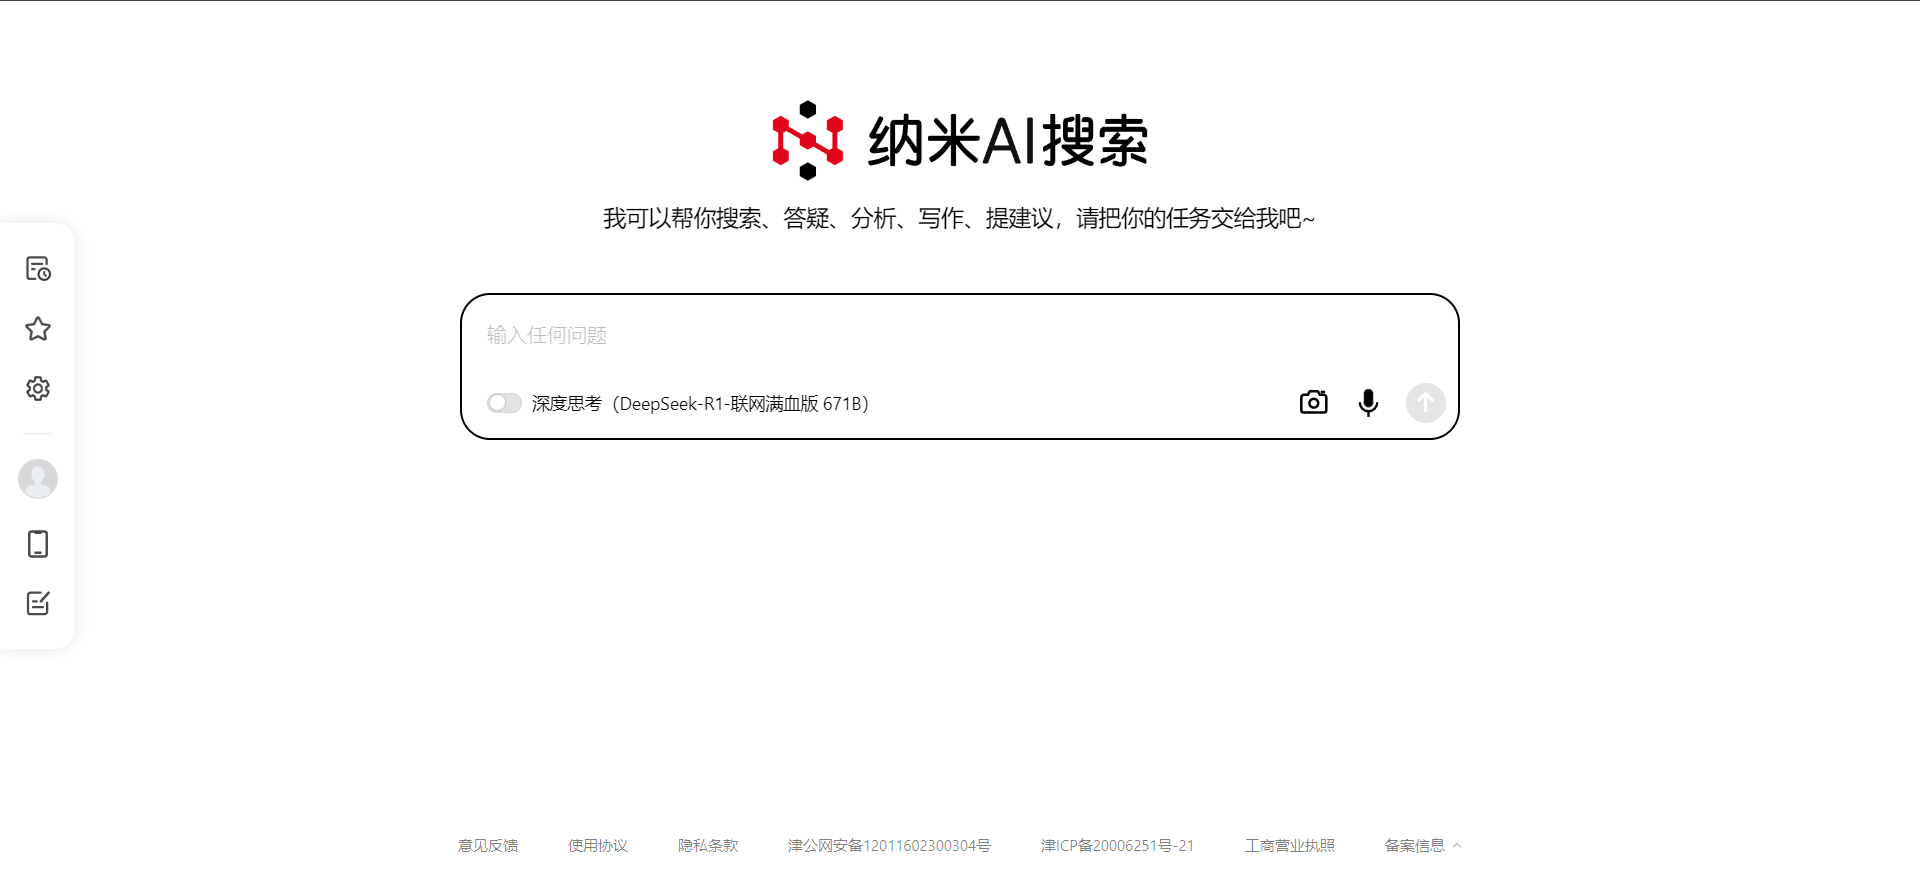This screenshot has height=870, width=1920.
Task: Toggle the 深度思考 switch on
Action: (x=504, y=403)
